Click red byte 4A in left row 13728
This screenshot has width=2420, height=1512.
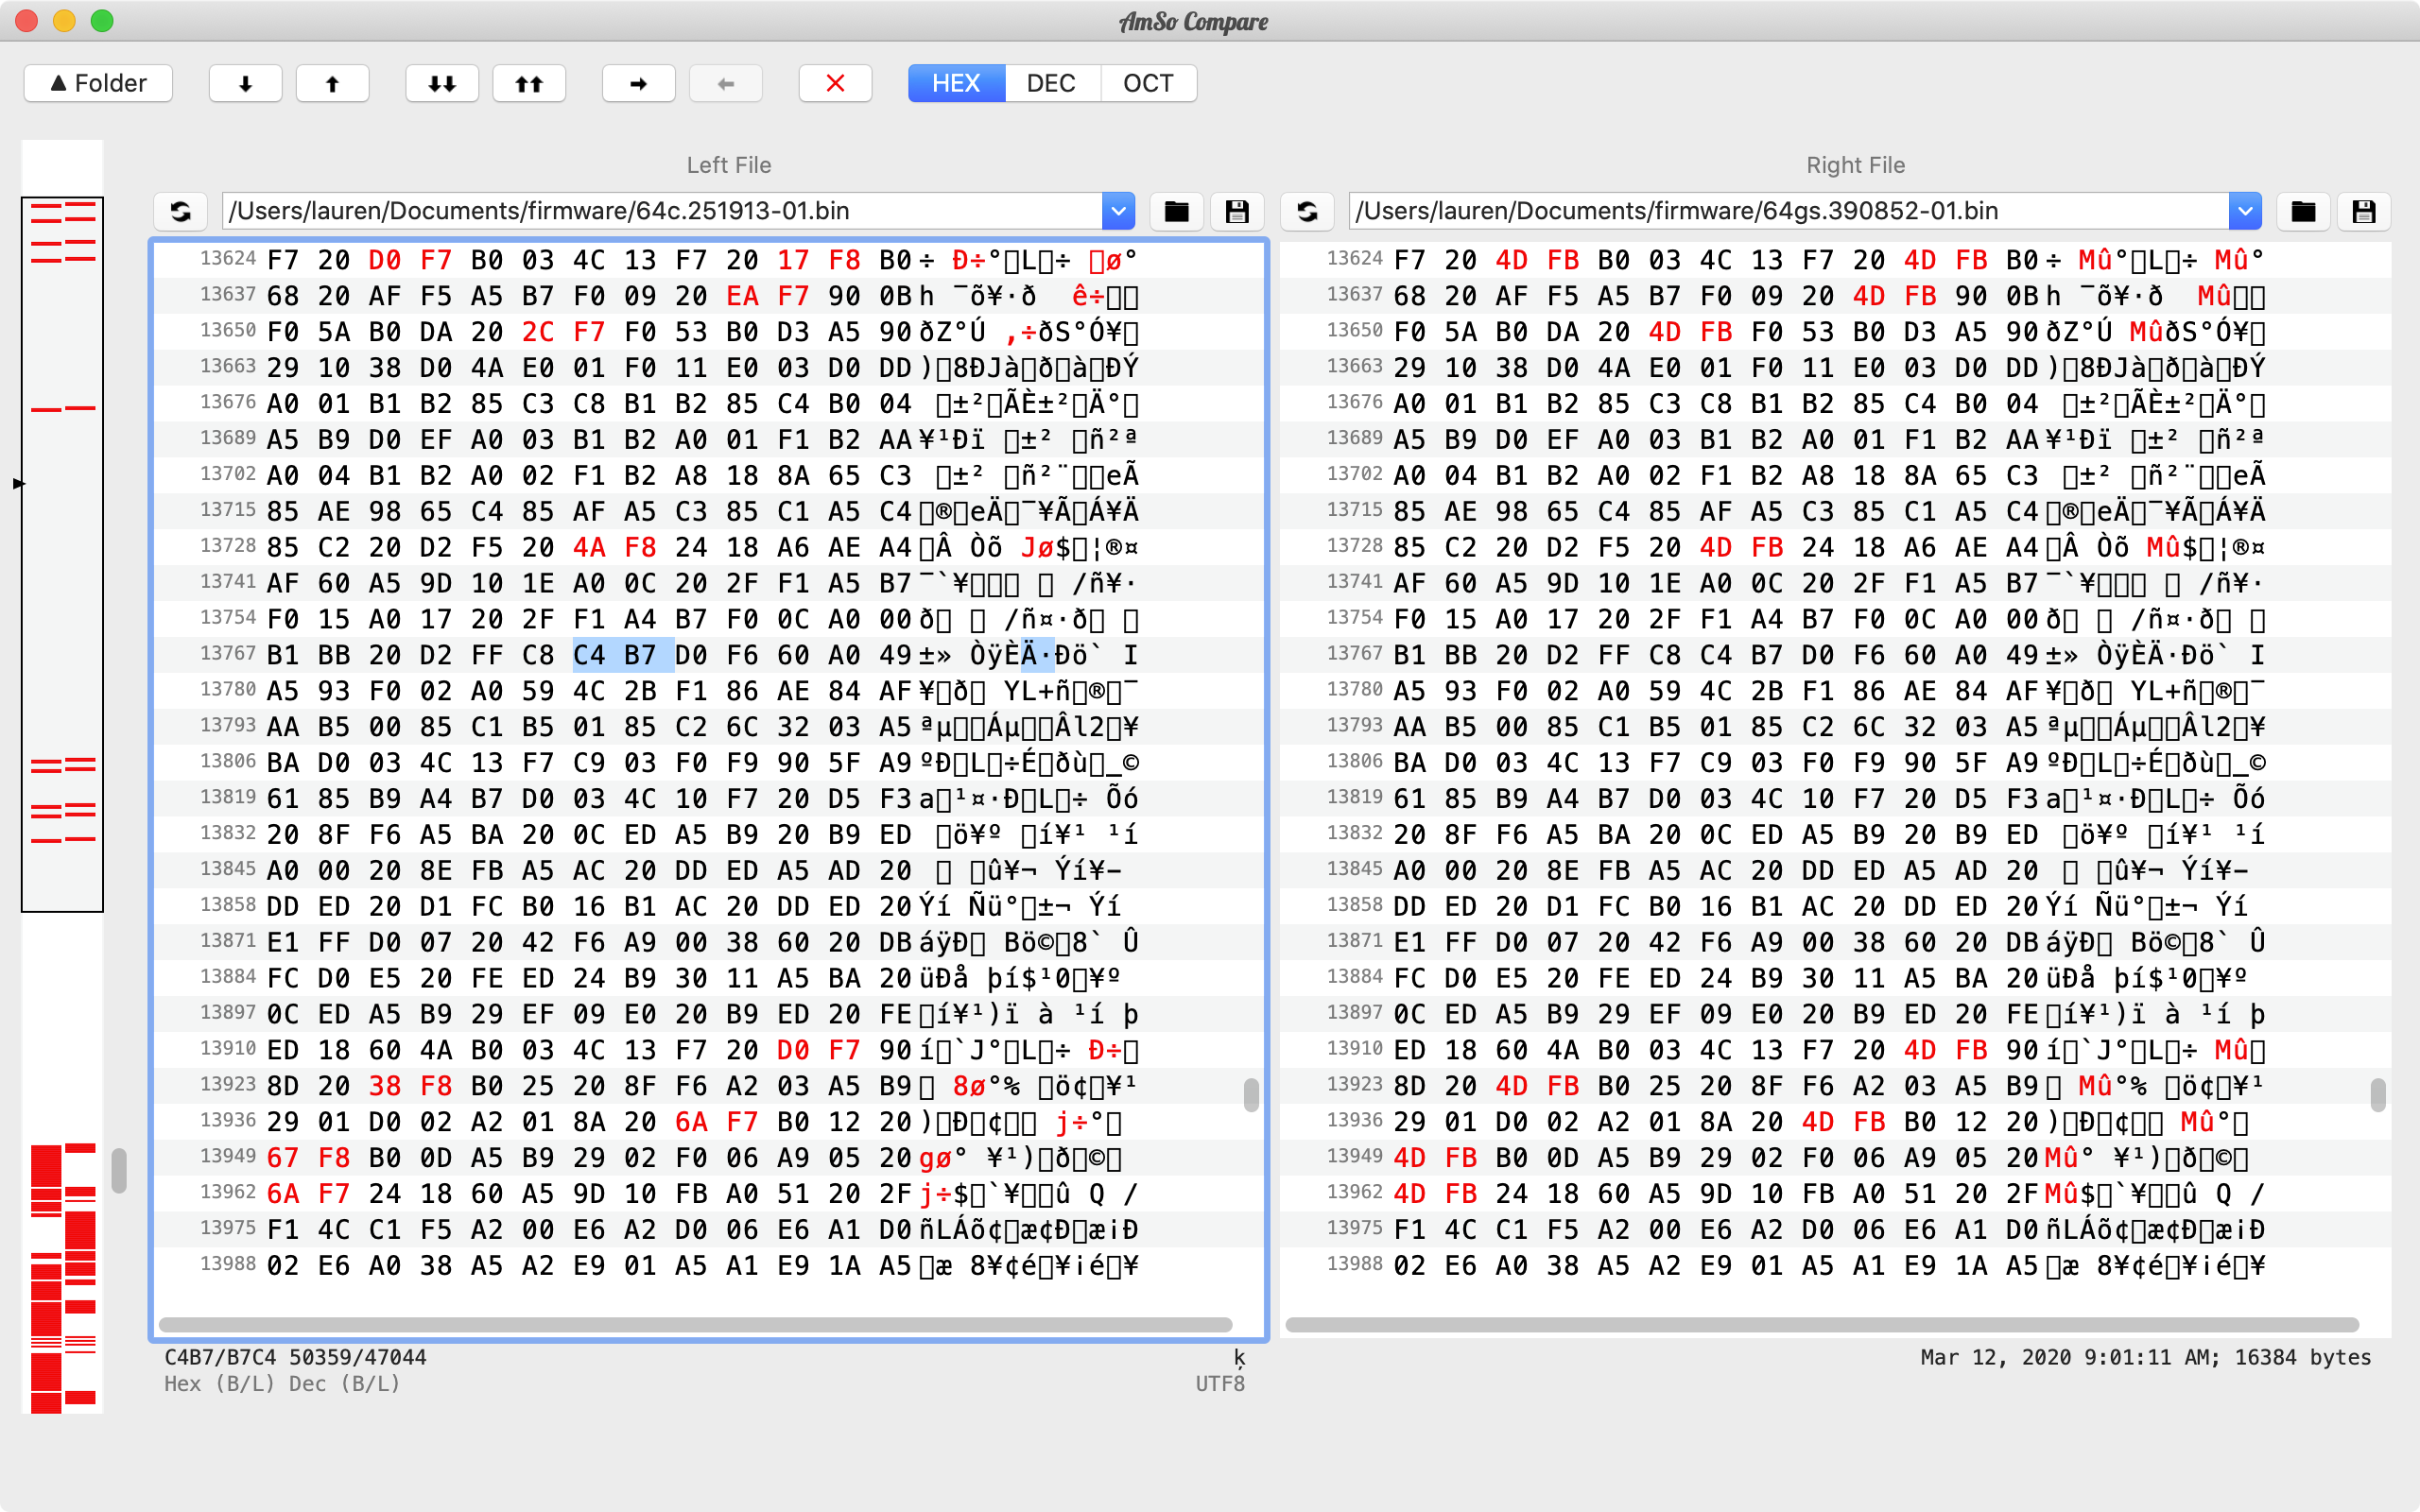589,548
